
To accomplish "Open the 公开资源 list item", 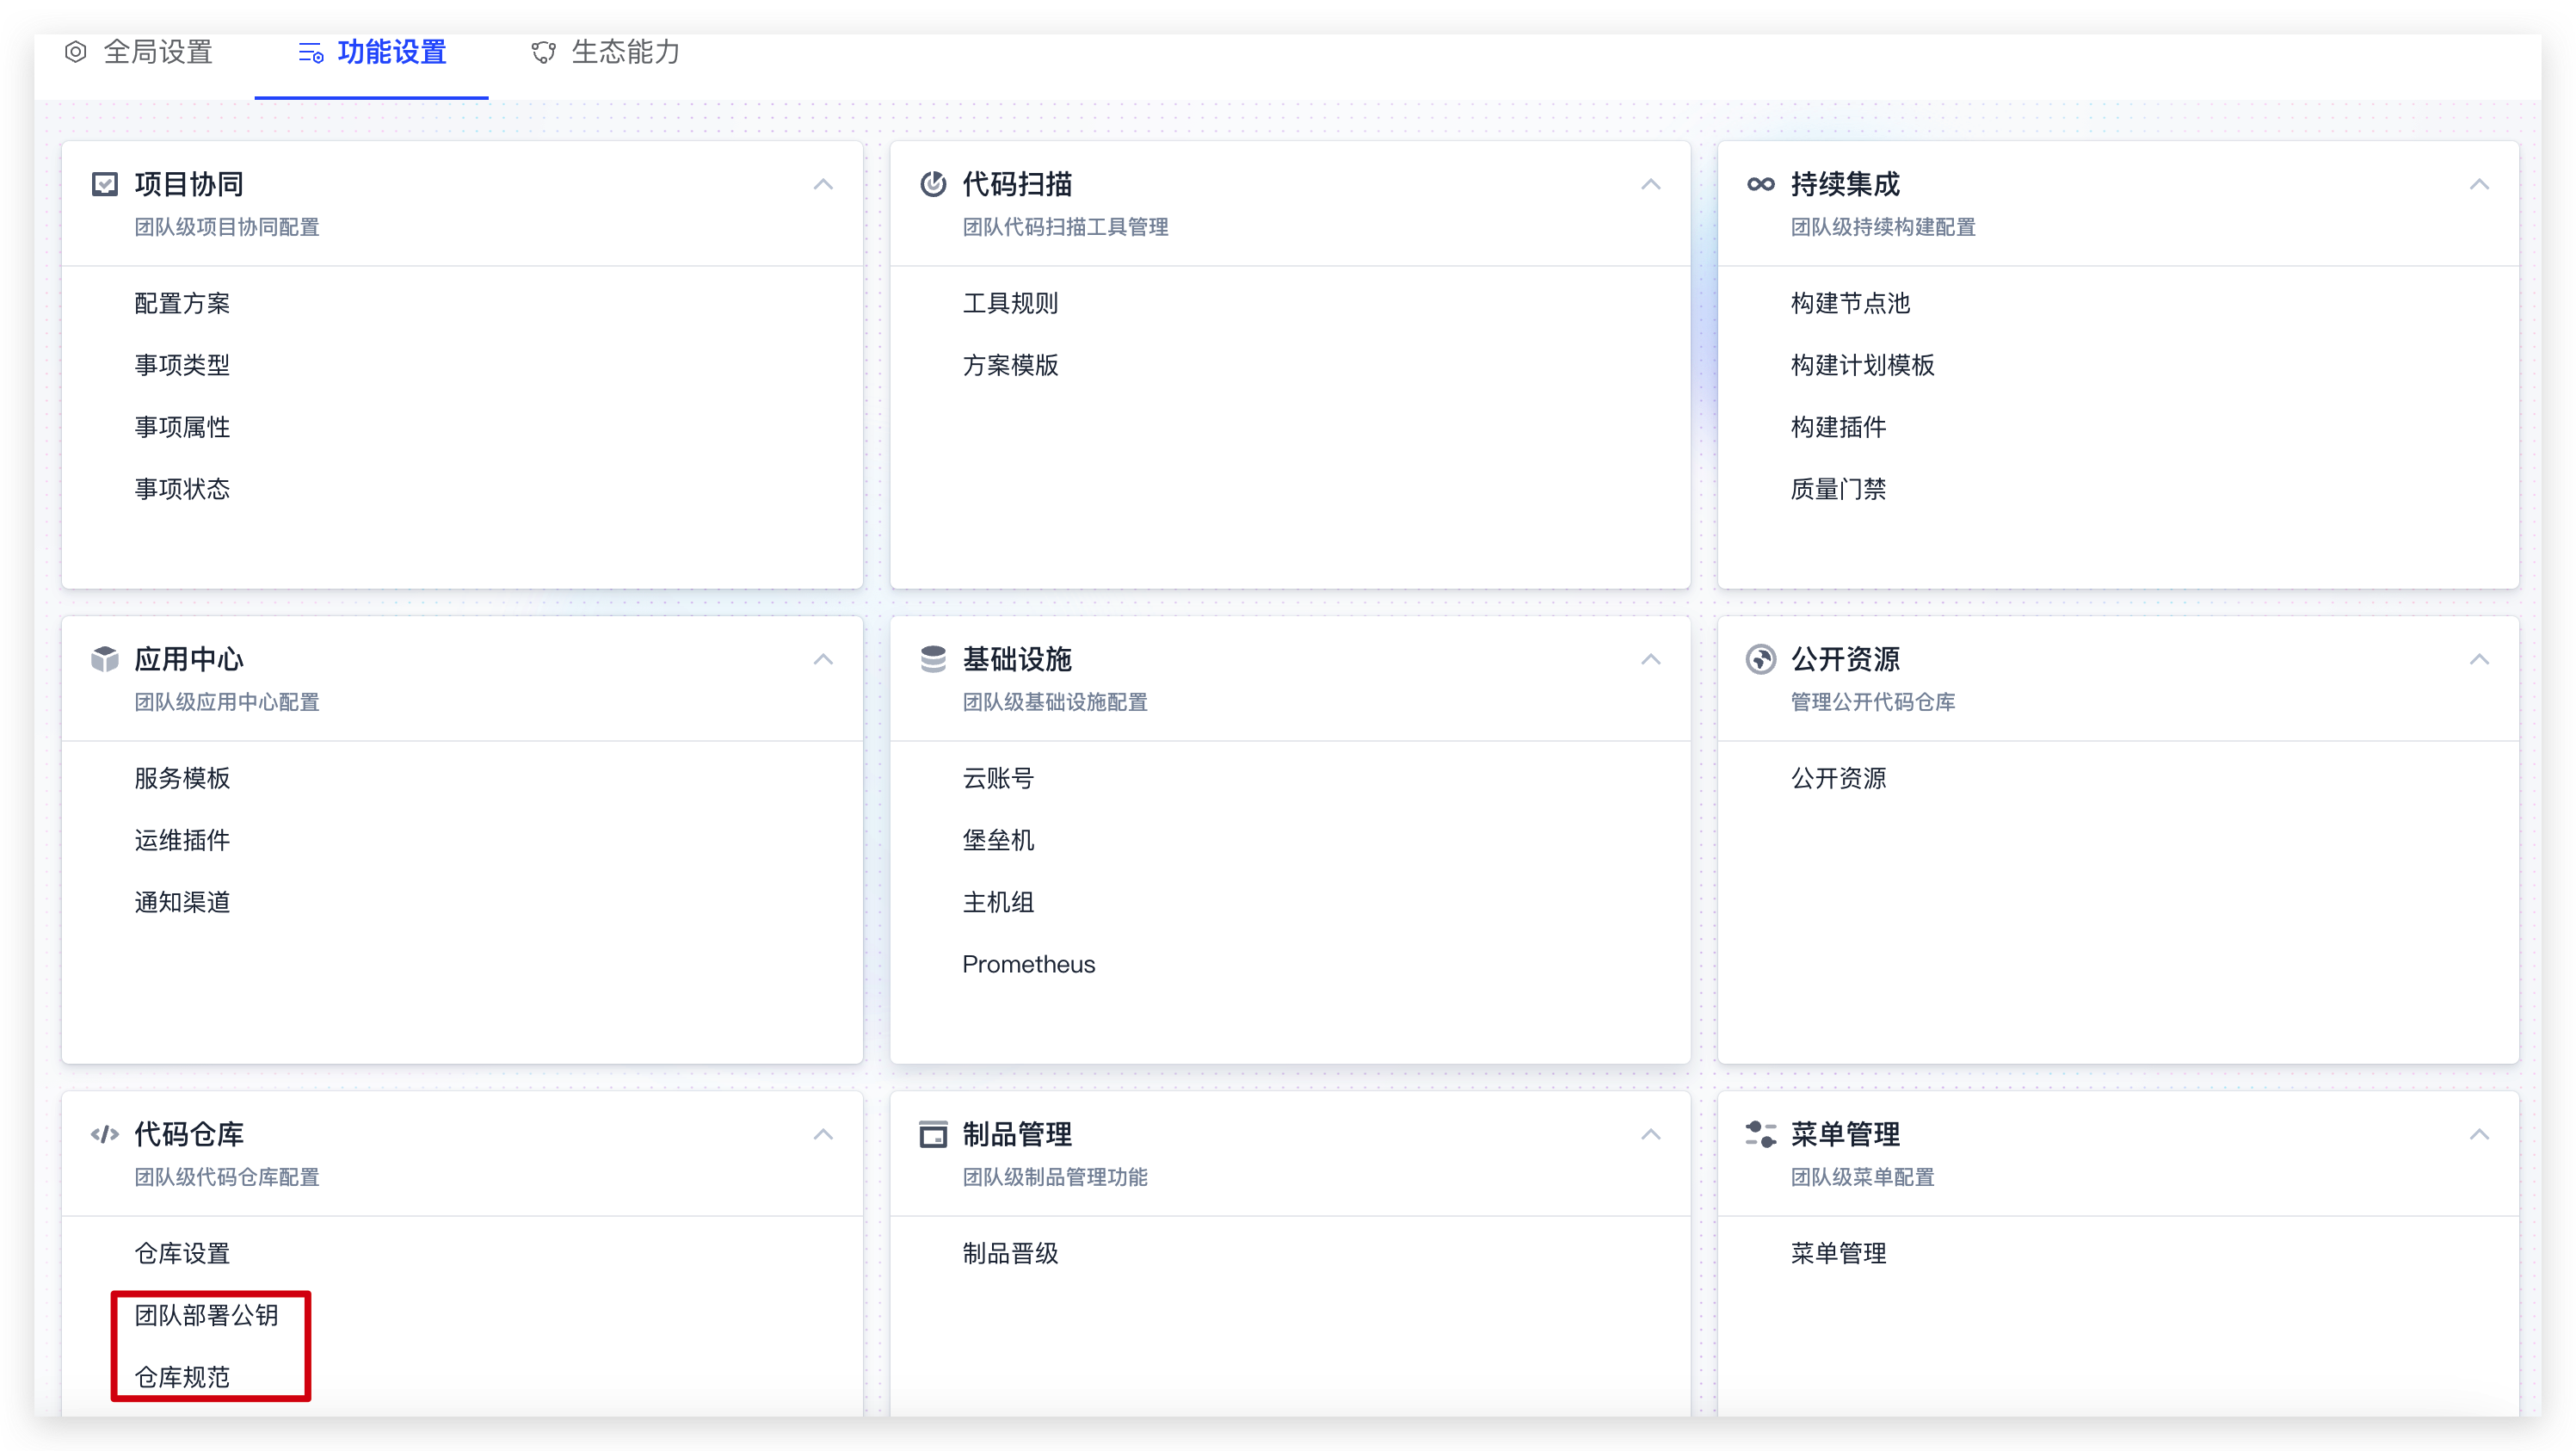I will [x=1838, y=778].
